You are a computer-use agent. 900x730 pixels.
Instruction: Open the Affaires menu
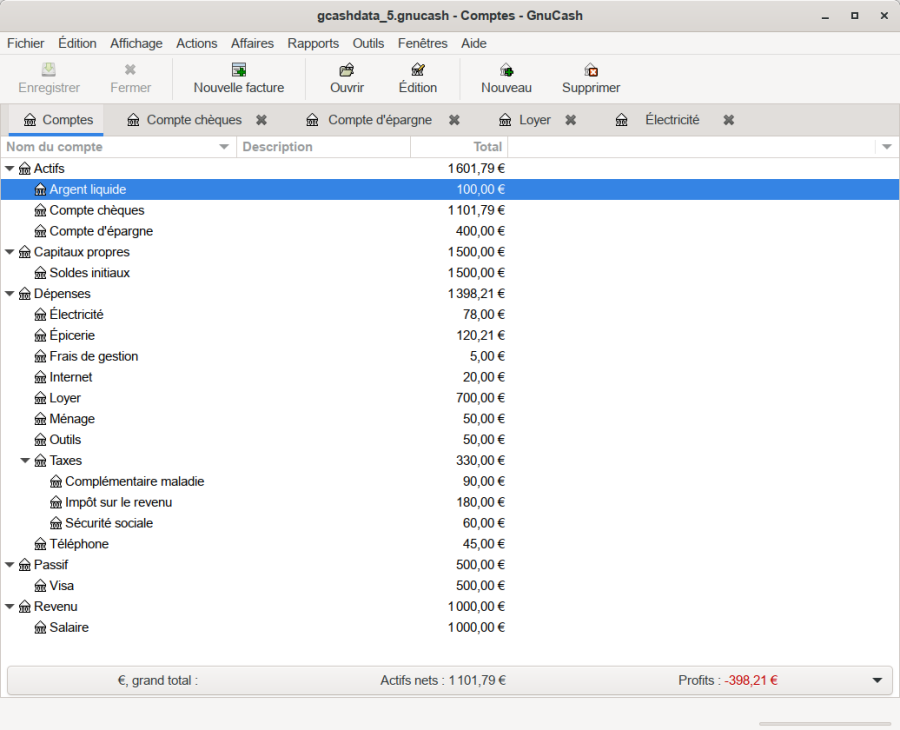click(252, 43)
